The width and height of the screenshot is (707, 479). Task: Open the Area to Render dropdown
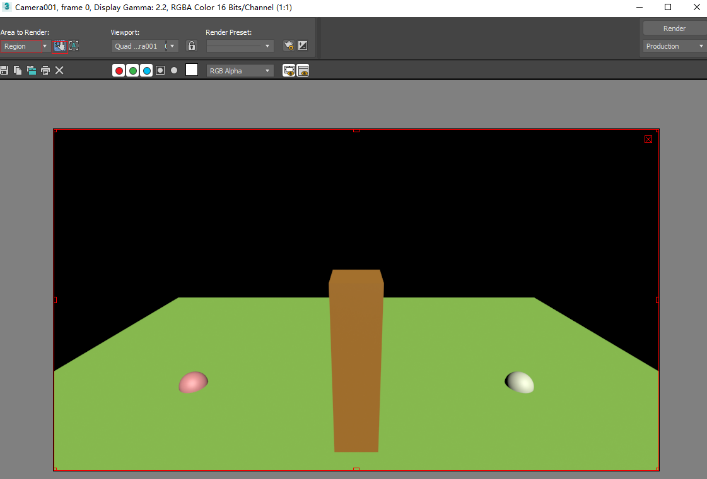pos(25,46)
